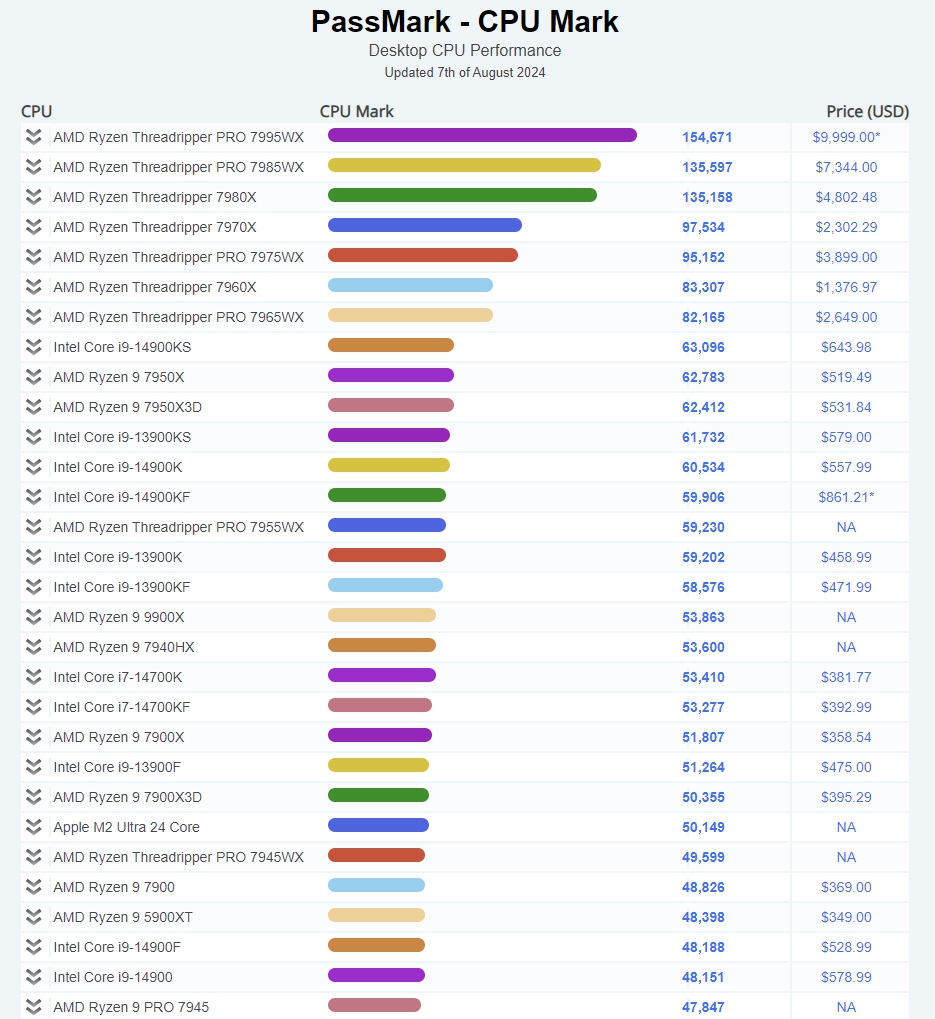Expand details for AMD Ryzen Threadripper PRO 7995WX
Image resolution: width=935 pixels, height=1019 pixels.
34,137
